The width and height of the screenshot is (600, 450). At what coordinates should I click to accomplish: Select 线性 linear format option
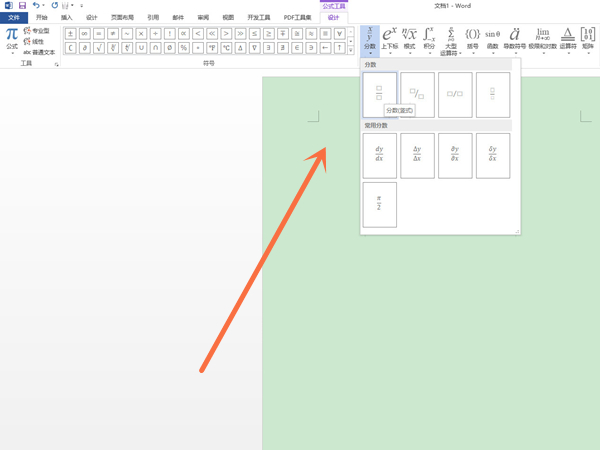(36, 41)
